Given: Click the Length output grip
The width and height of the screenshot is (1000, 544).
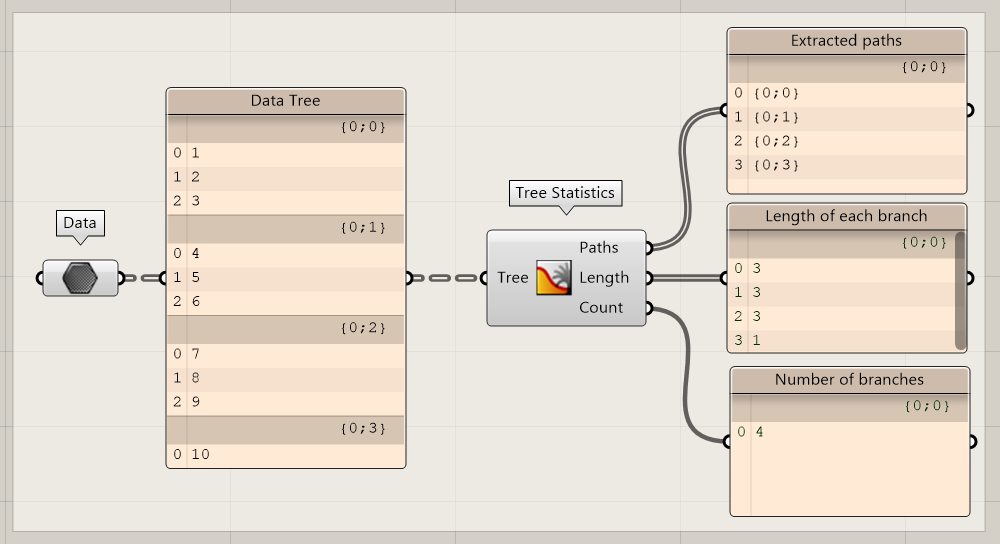Looking at the screenshot, I should [648, 278].
